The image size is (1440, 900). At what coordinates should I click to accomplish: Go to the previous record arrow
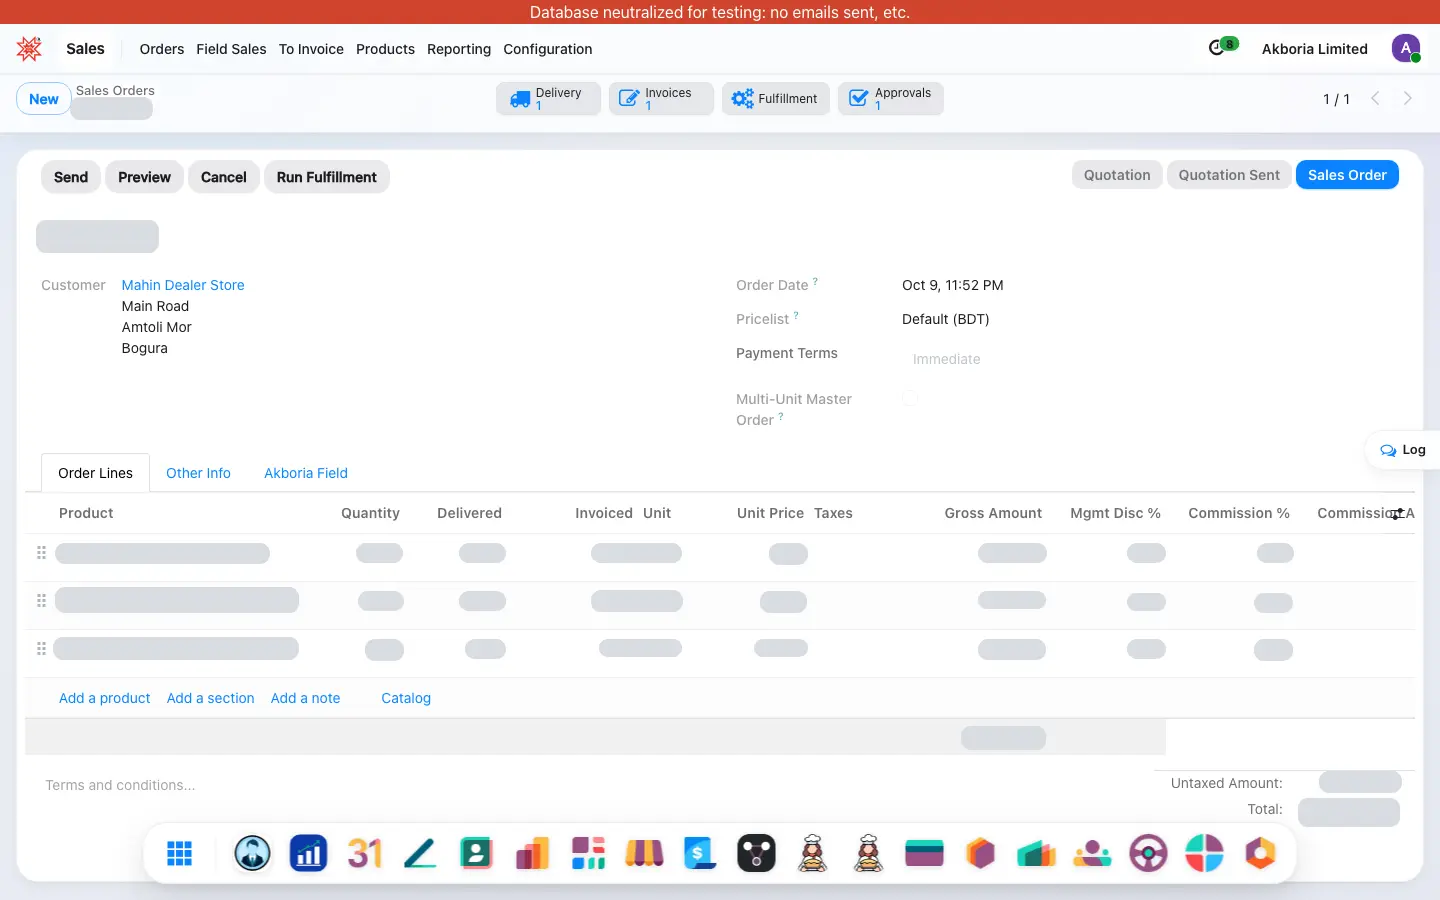(1375, 98)
